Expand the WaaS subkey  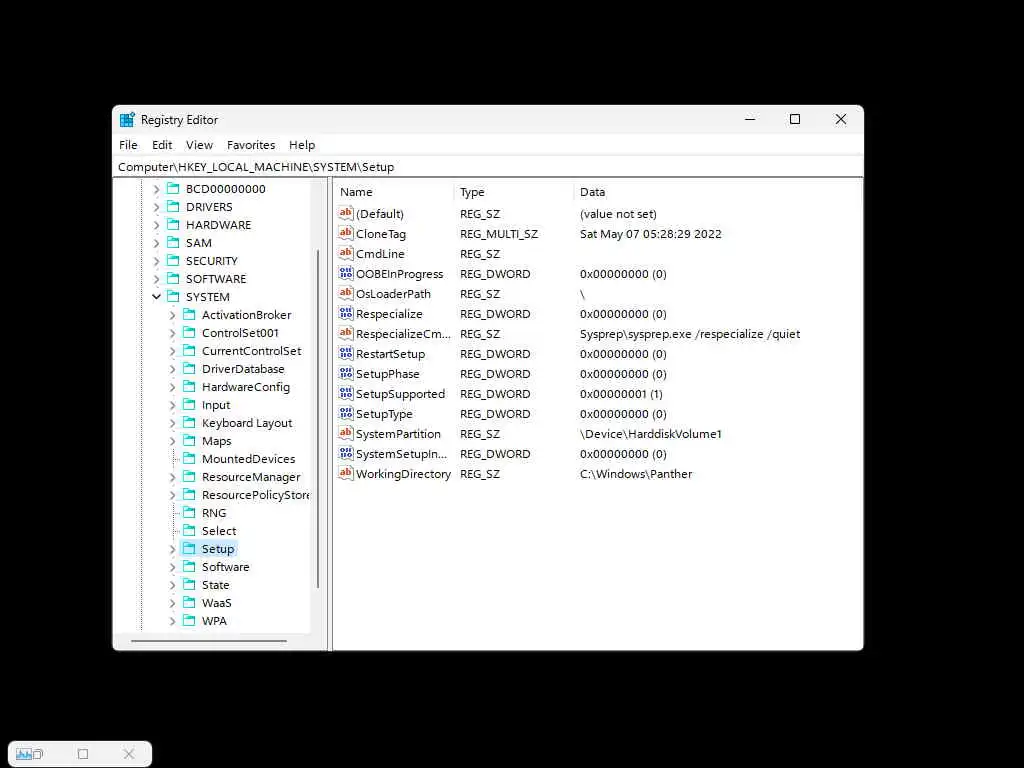pyautogui.click(x=172, y=603)
